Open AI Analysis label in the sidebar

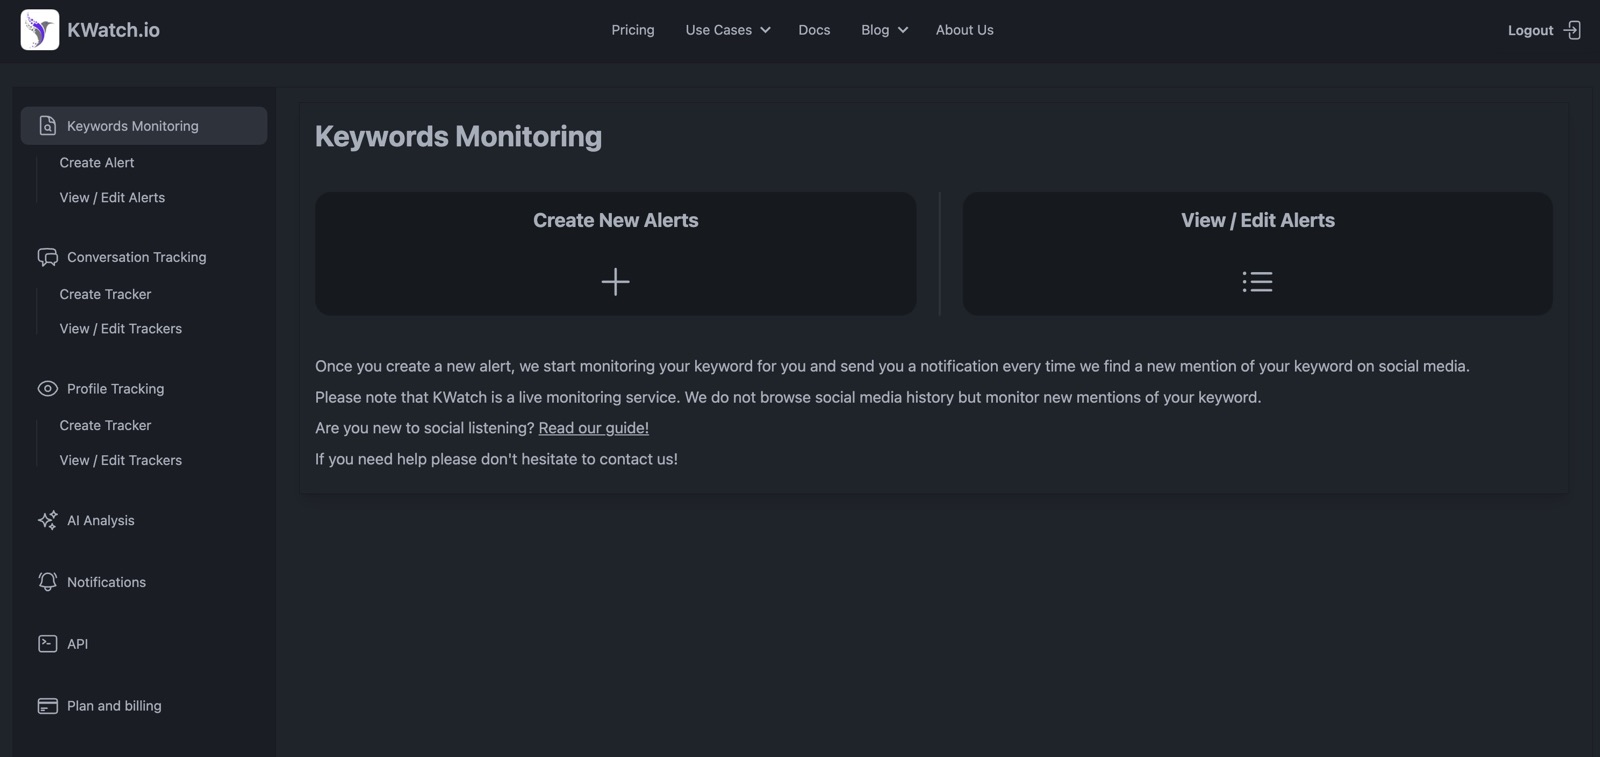(100, 520)
